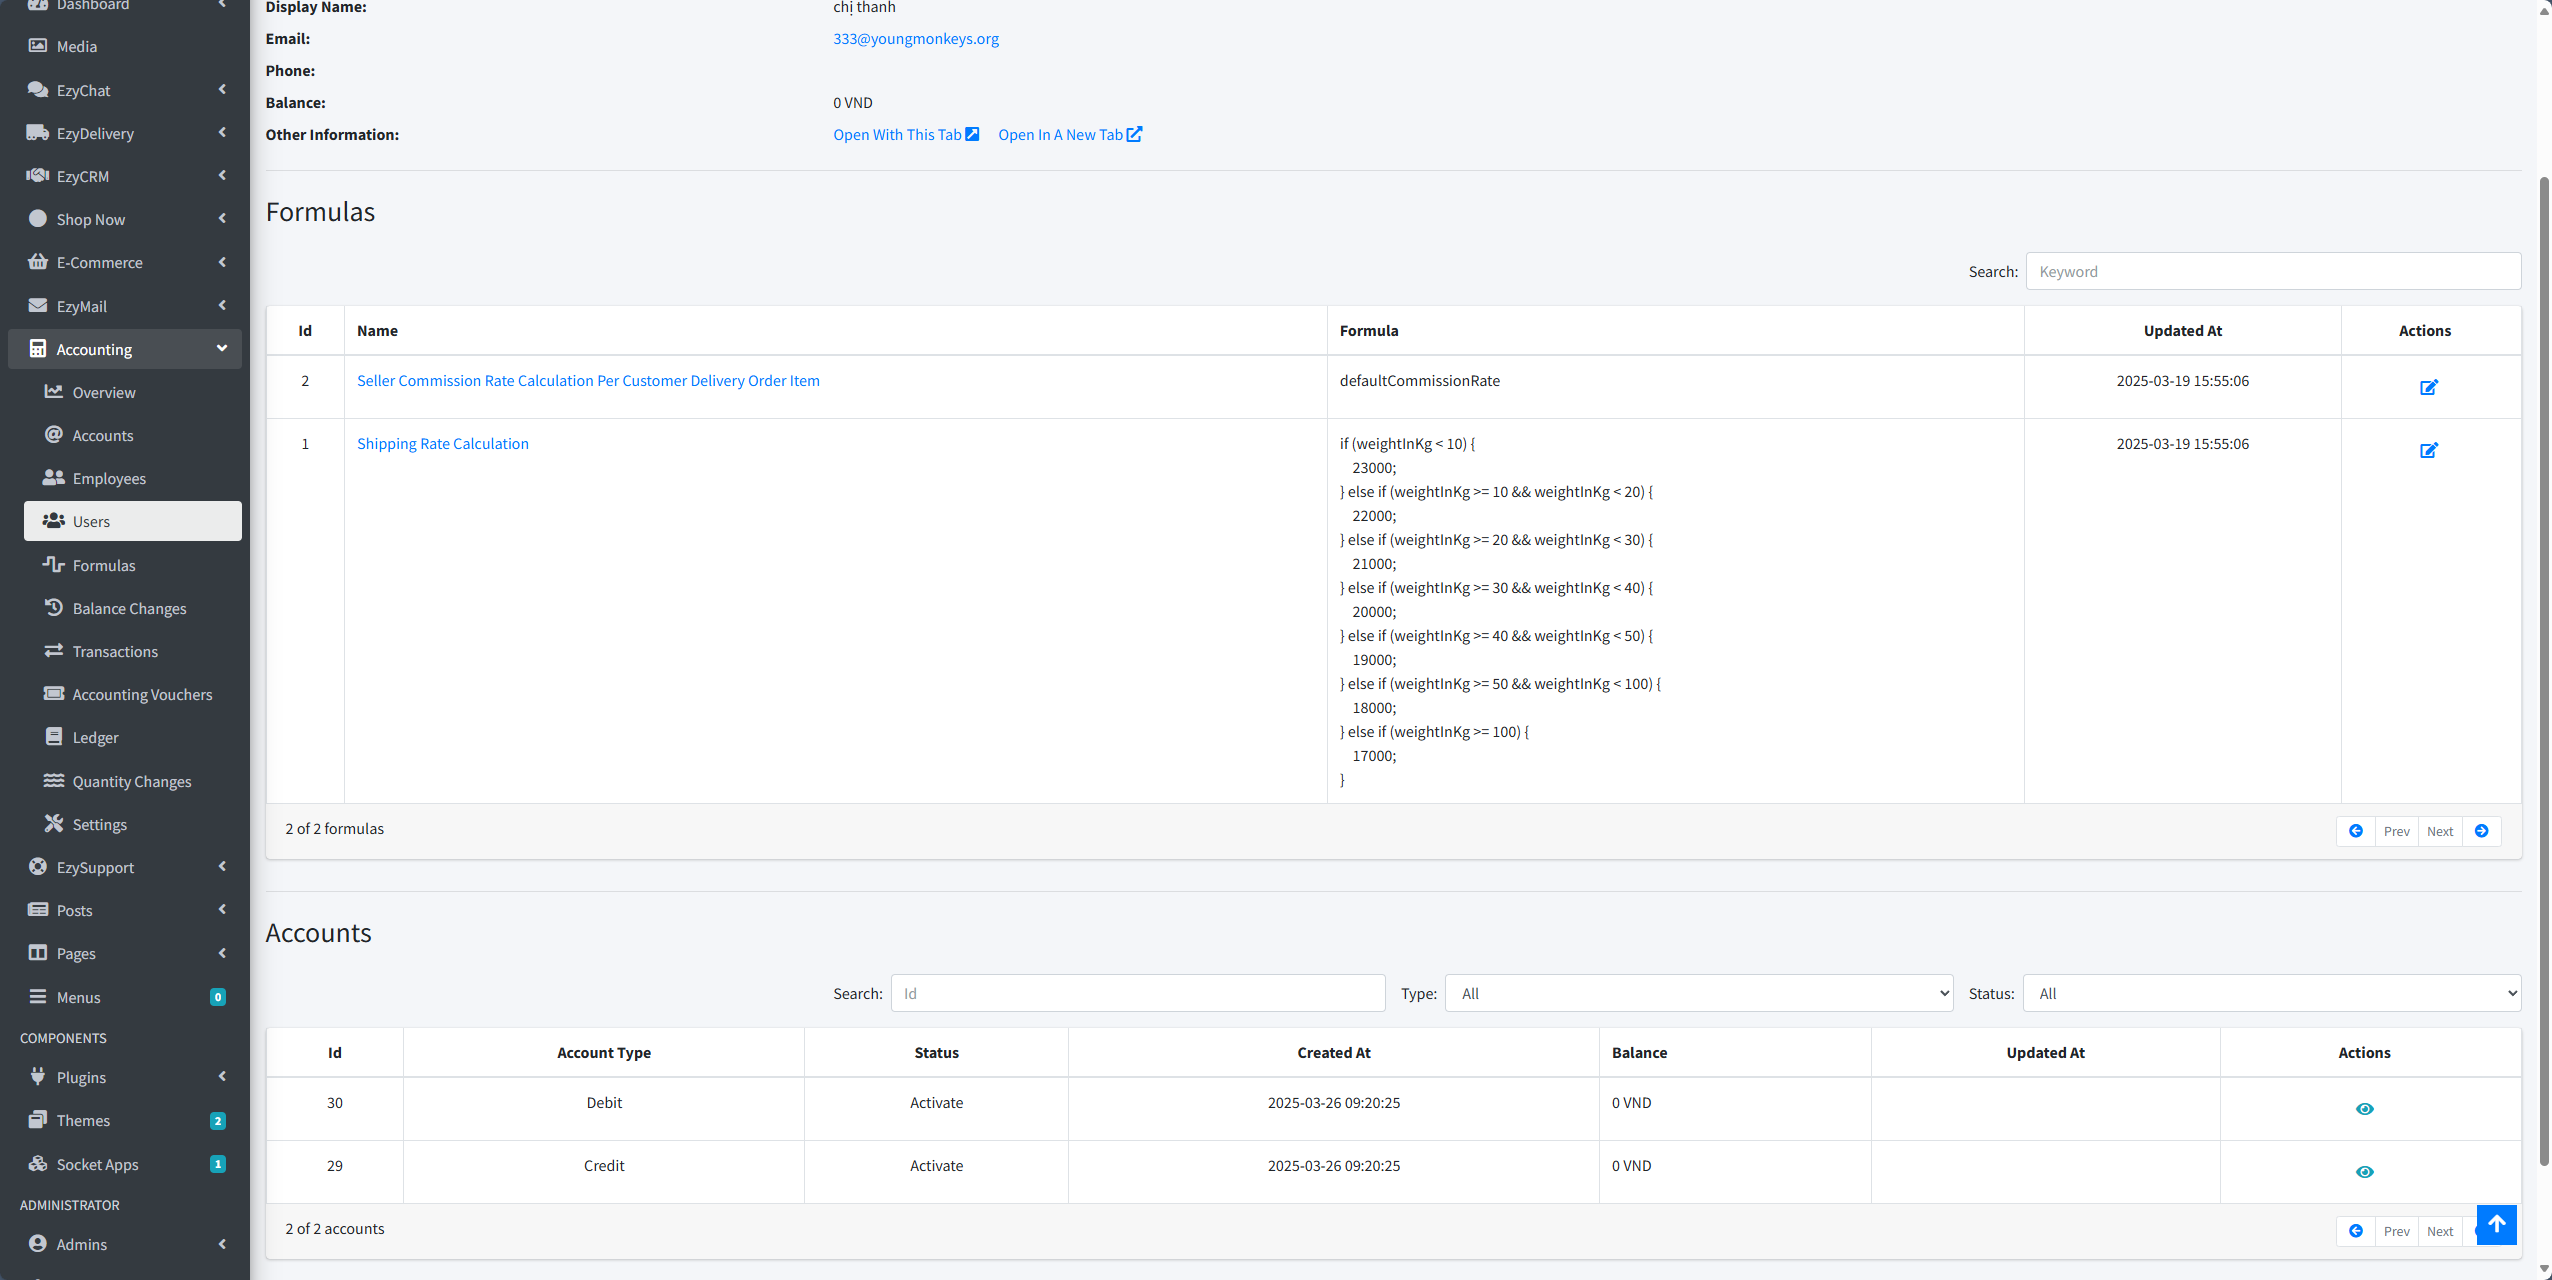View Credit account 29 via eye icon
The height and width of the screenshot is (1280, 2552).
pyautogui.click(x=2364, y=1172)
